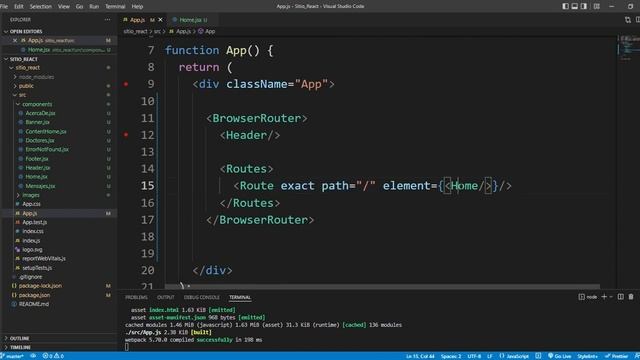Screen dimensions: 640x360
Task: Open the terminal launch profile dropdown arrow
Action: [611, 297]
